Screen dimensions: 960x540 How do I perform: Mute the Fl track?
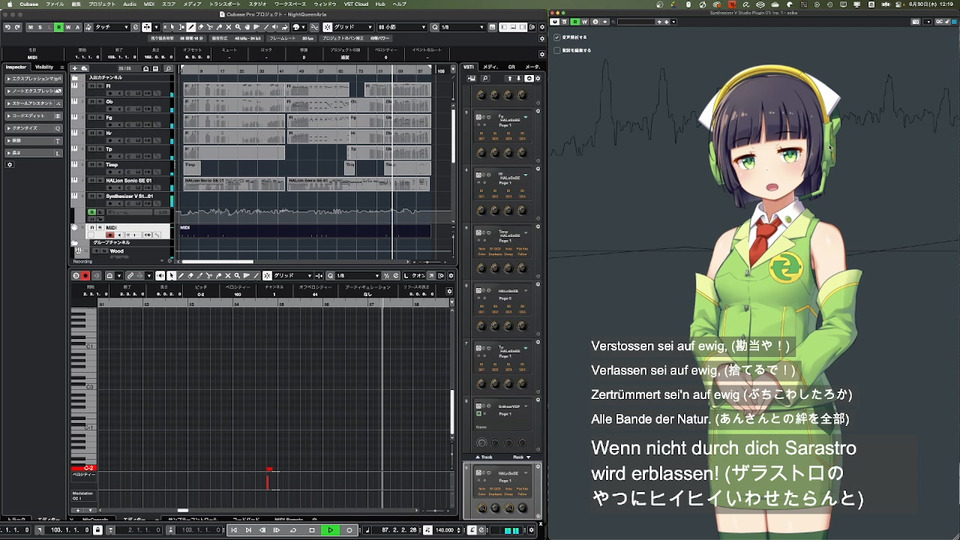(92, 86)
